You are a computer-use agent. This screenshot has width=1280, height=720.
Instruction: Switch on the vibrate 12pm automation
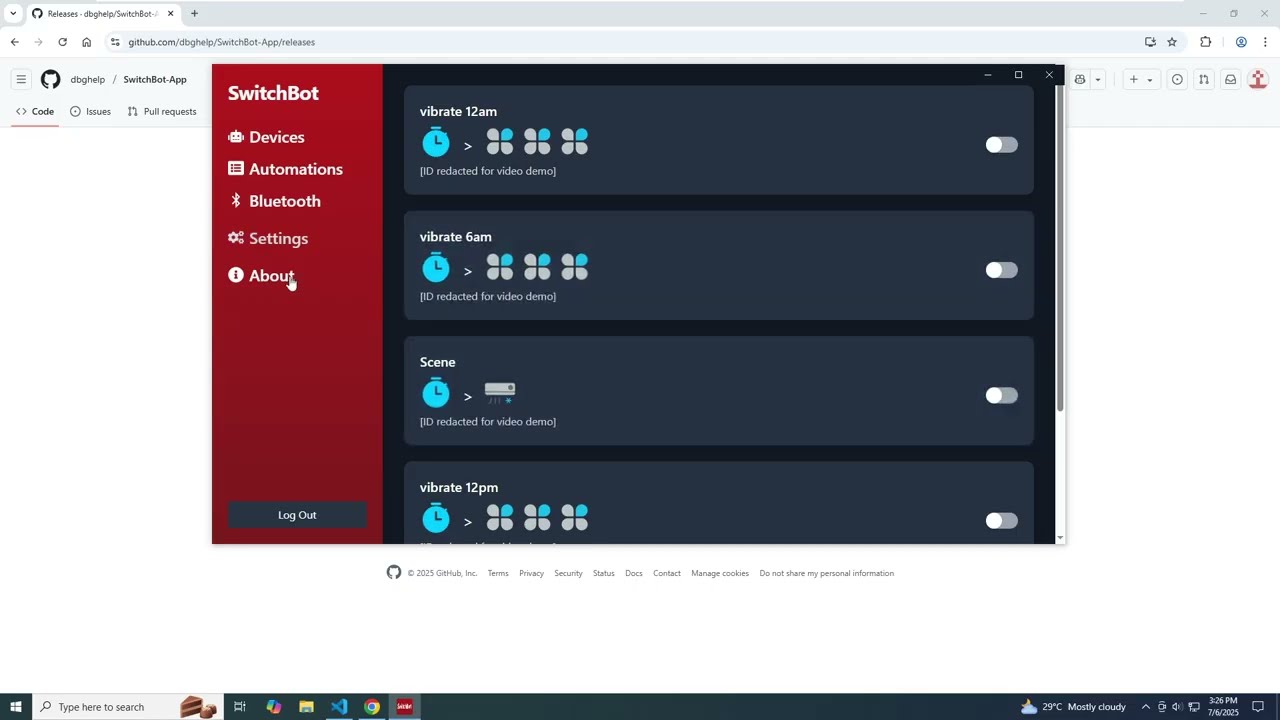(1001, 520)
